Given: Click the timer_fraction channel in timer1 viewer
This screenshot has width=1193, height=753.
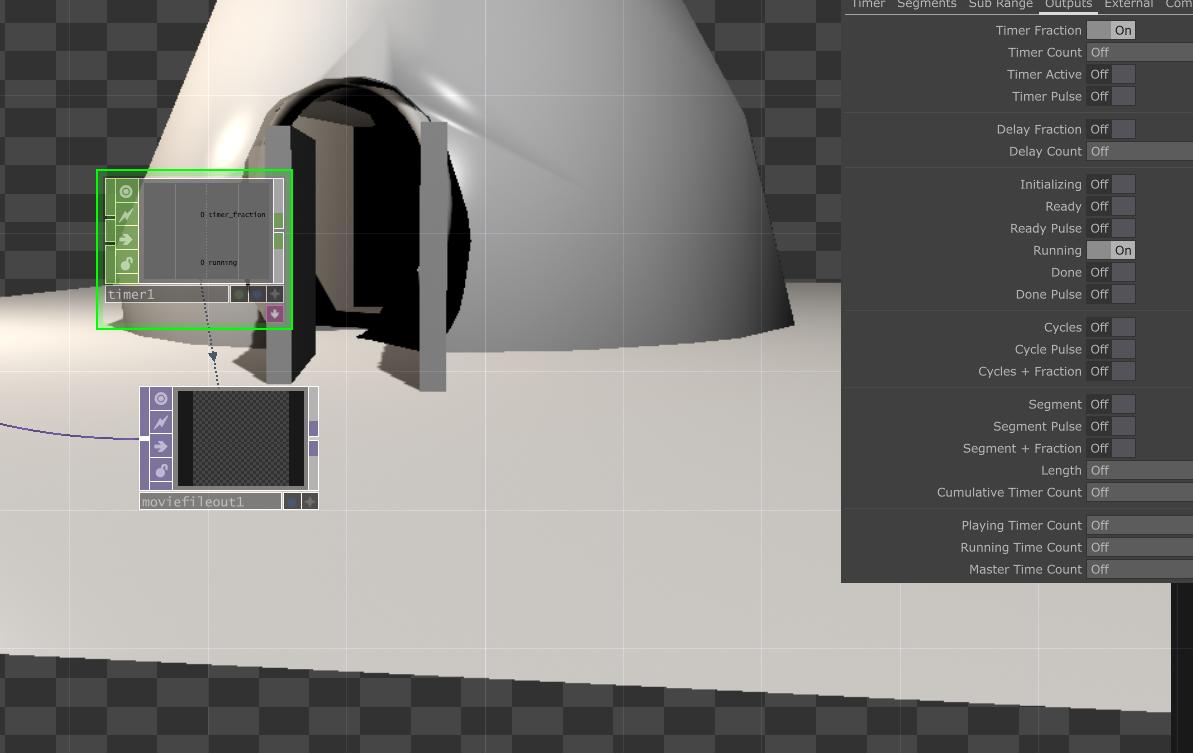Looking at the screenshot, I should point(233,214).
